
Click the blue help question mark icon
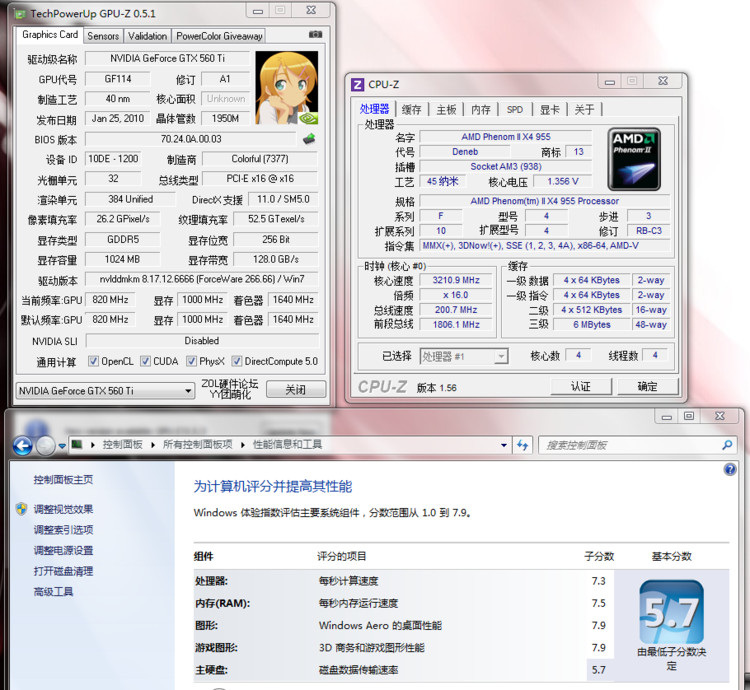pos(730,469)
